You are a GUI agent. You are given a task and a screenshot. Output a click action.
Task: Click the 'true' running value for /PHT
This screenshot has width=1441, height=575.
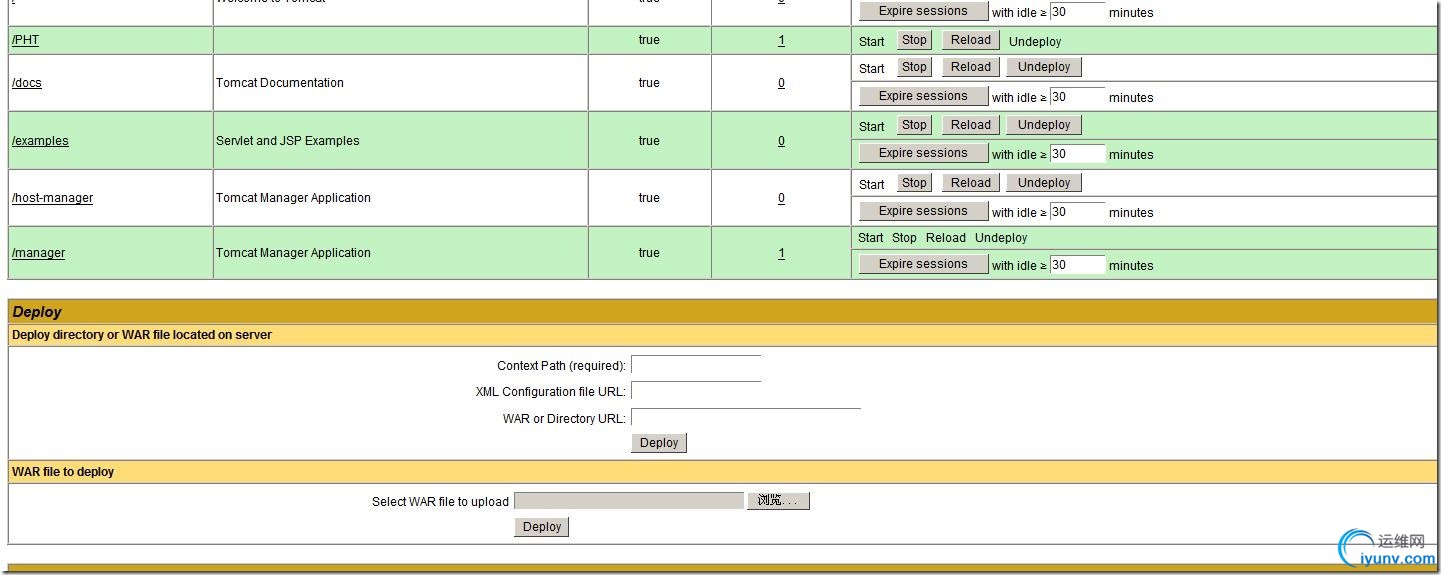pyautogui.click(x=649, y=40)
